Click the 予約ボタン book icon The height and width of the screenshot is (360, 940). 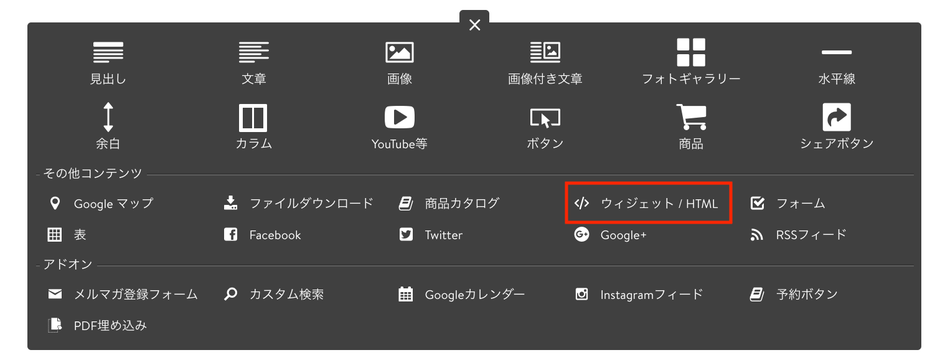coord(757,294)
